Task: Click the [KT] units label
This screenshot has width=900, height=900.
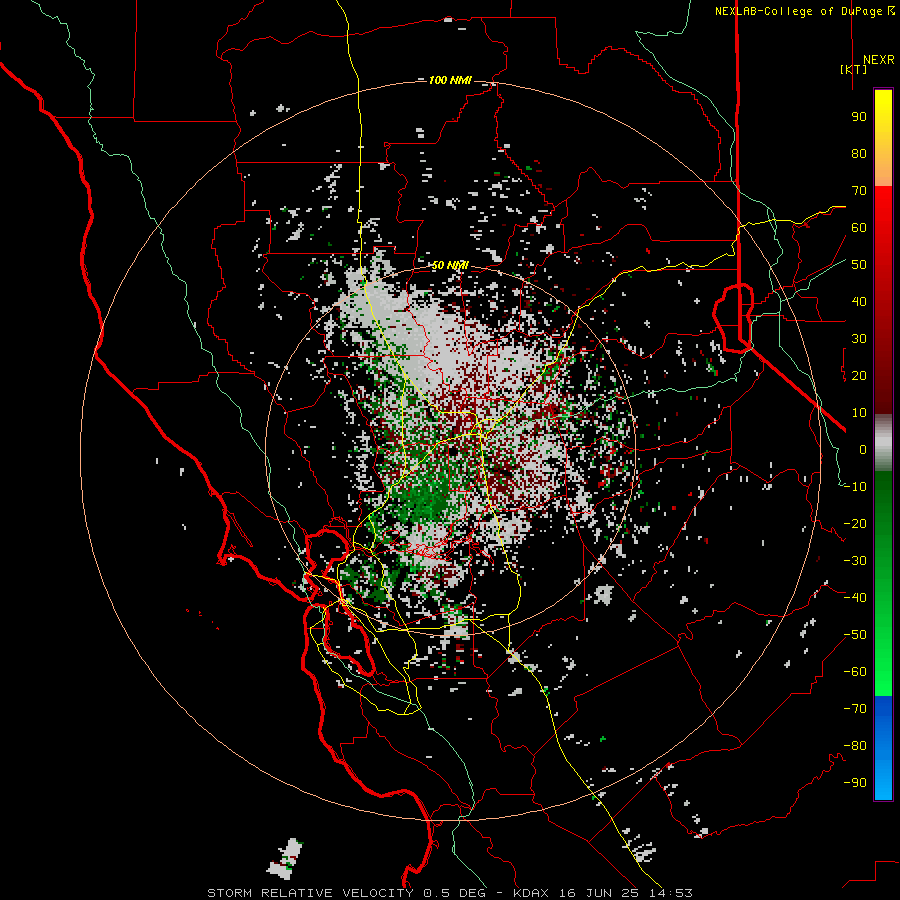Action: (854, 69)
